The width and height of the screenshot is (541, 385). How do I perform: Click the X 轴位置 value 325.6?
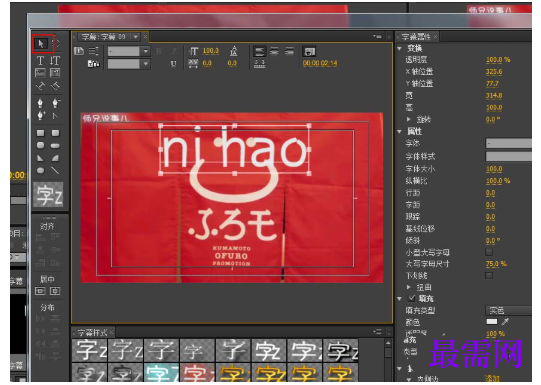point(494,72)
